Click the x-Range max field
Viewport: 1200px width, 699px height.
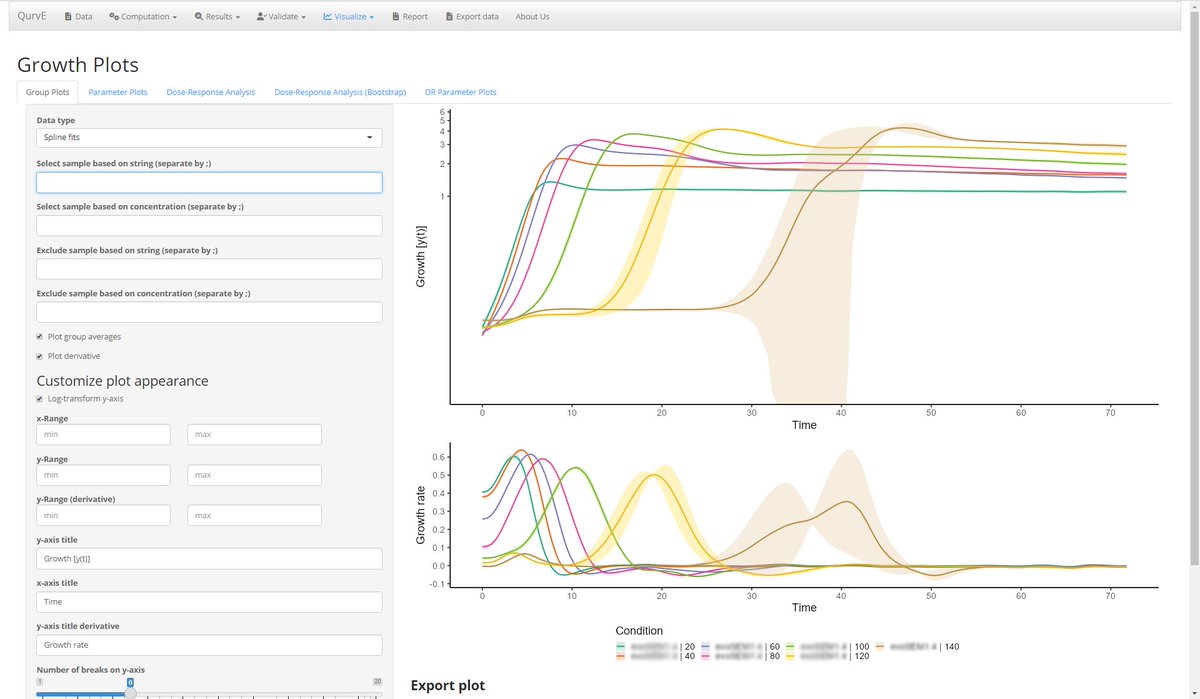coord(254,435)
